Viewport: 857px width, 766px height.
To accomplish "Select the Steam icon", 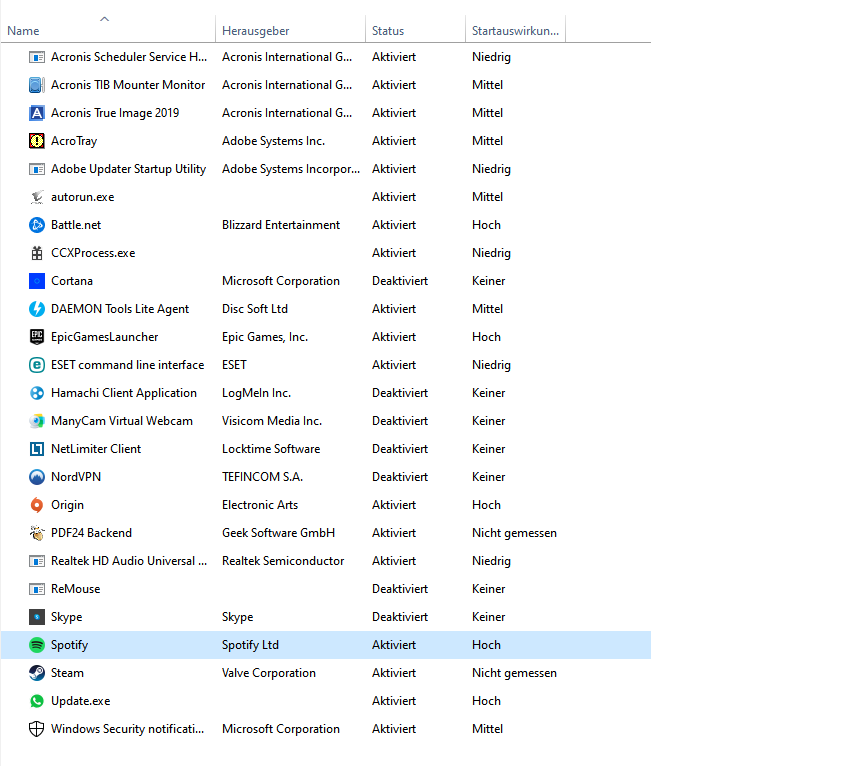I will [x=37, y=673].
